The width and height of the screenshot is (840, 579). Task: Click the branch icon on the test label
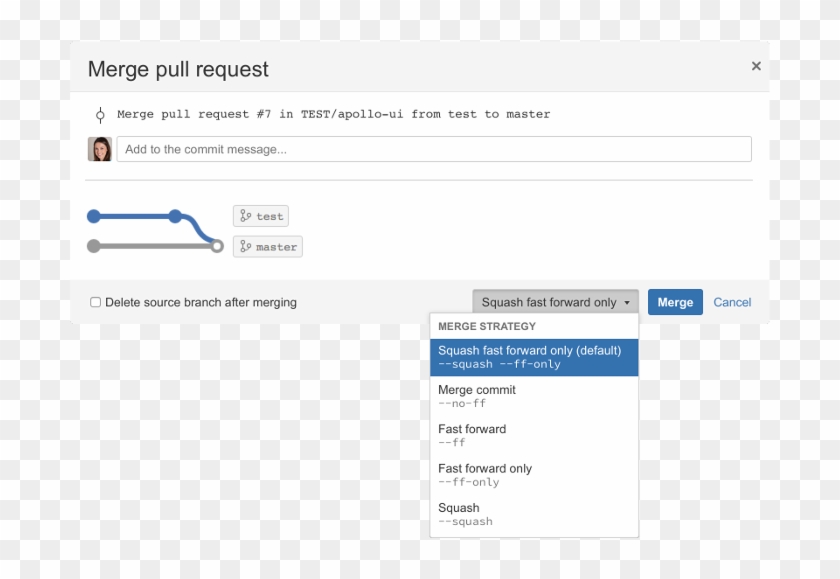[245, 215]
